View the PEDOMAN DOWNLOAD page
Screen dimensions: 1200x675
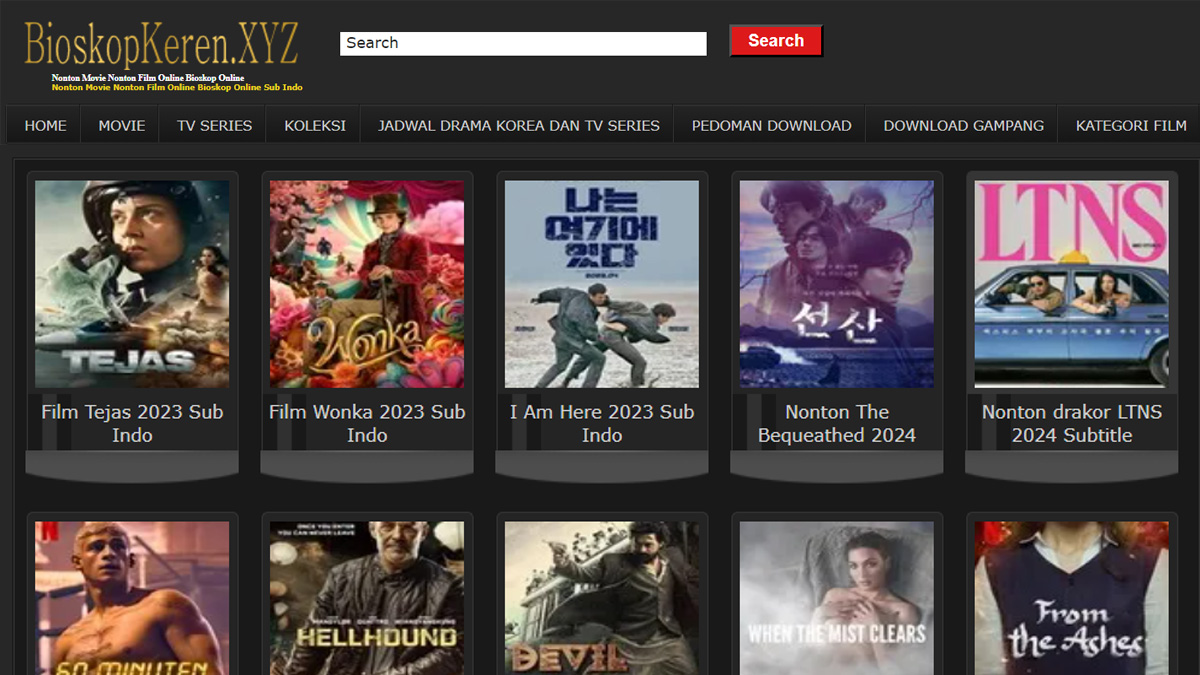tap(770, 124)
